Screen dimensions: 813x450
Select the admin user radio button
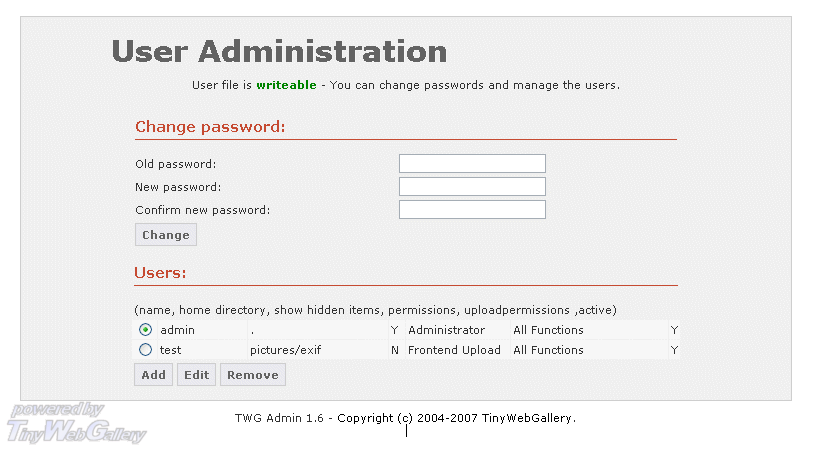(146, 330)
